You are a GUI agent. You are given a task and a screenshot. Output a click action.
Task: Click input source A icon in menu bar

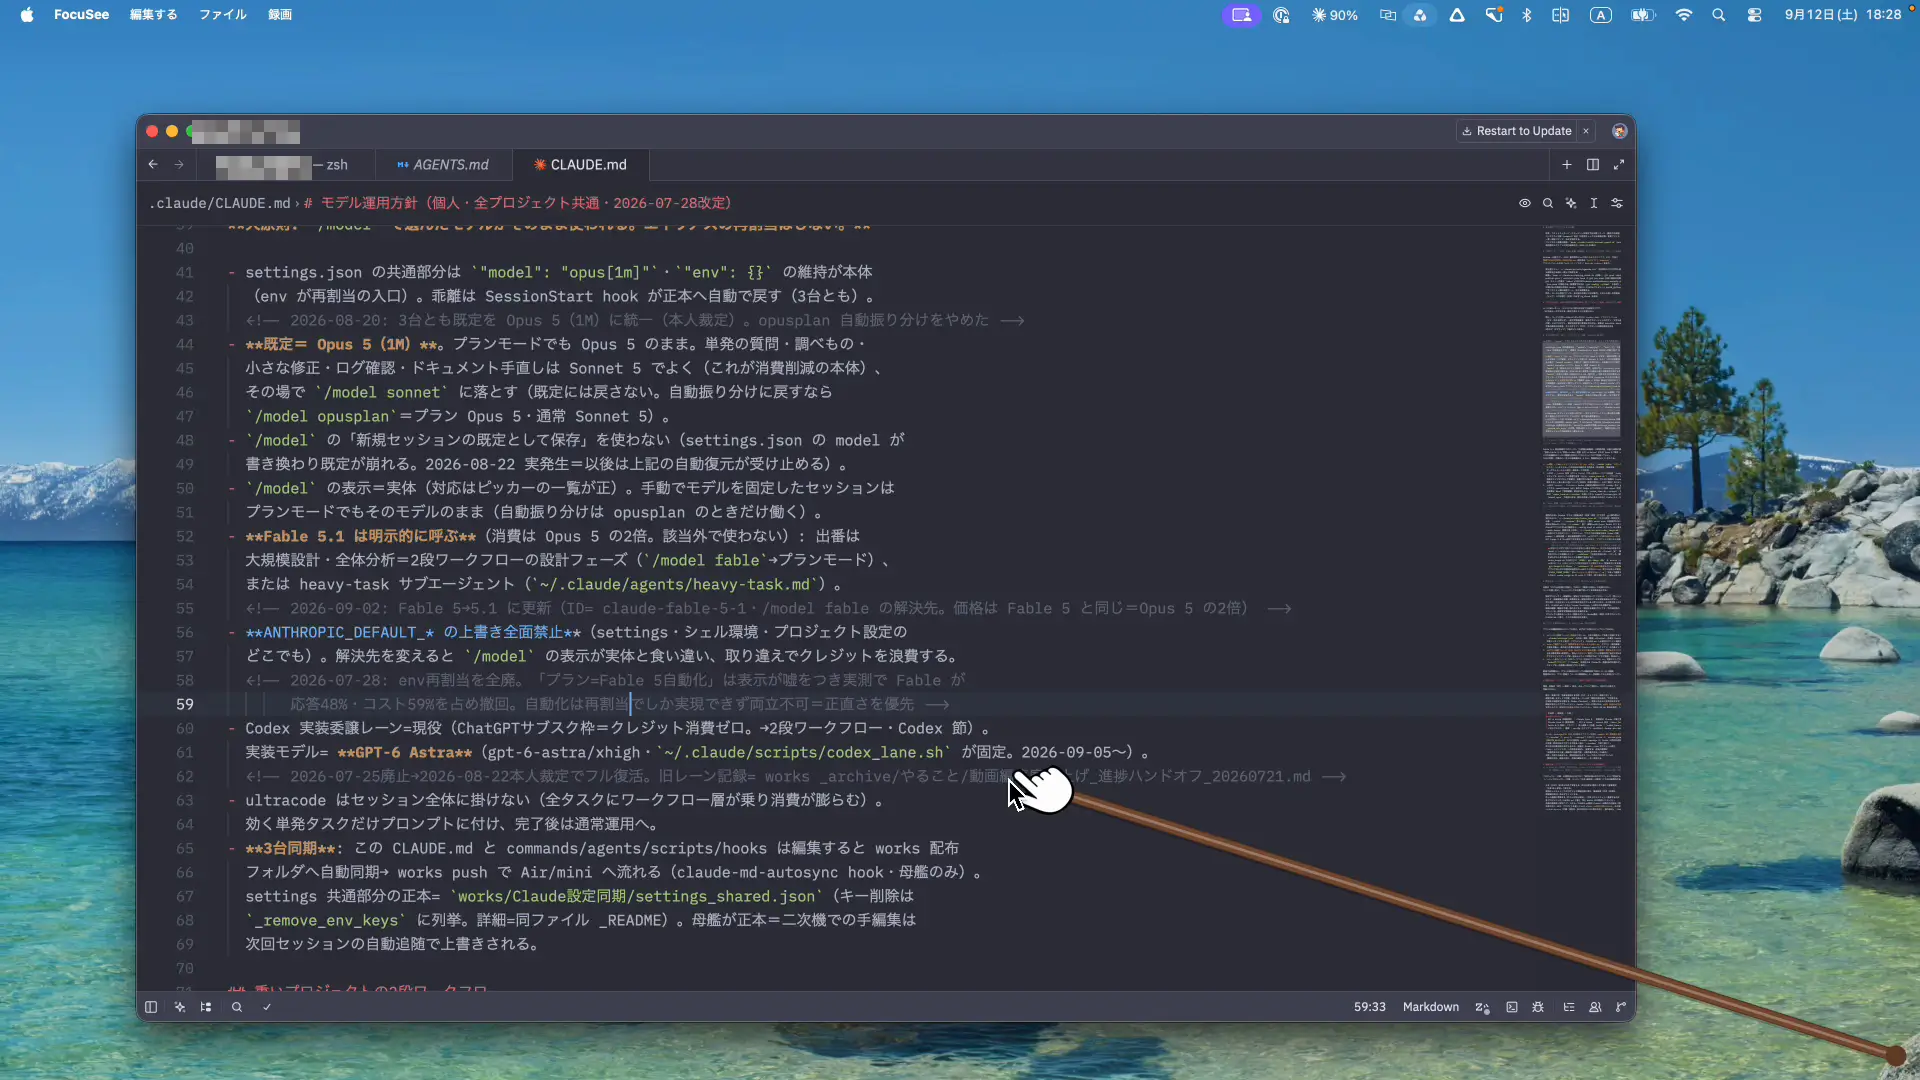(1601, 15)
